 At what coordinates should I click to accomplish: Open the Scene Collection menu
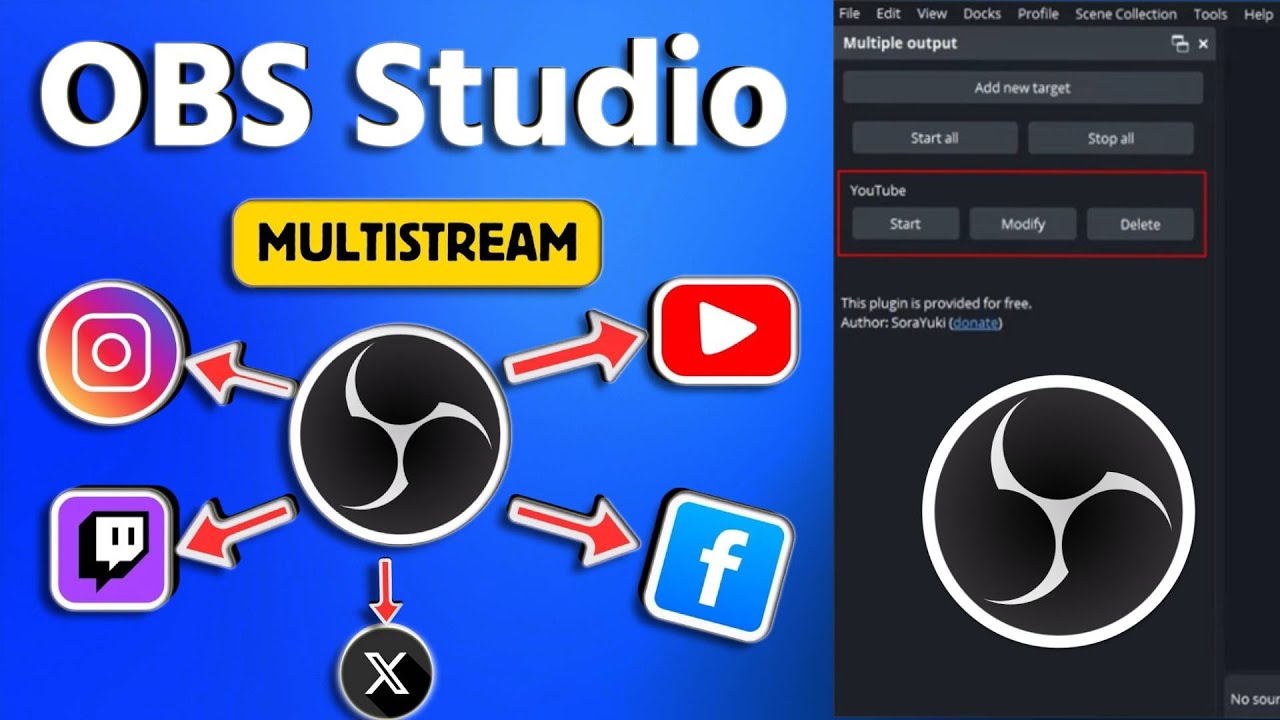pos(1126,14)
